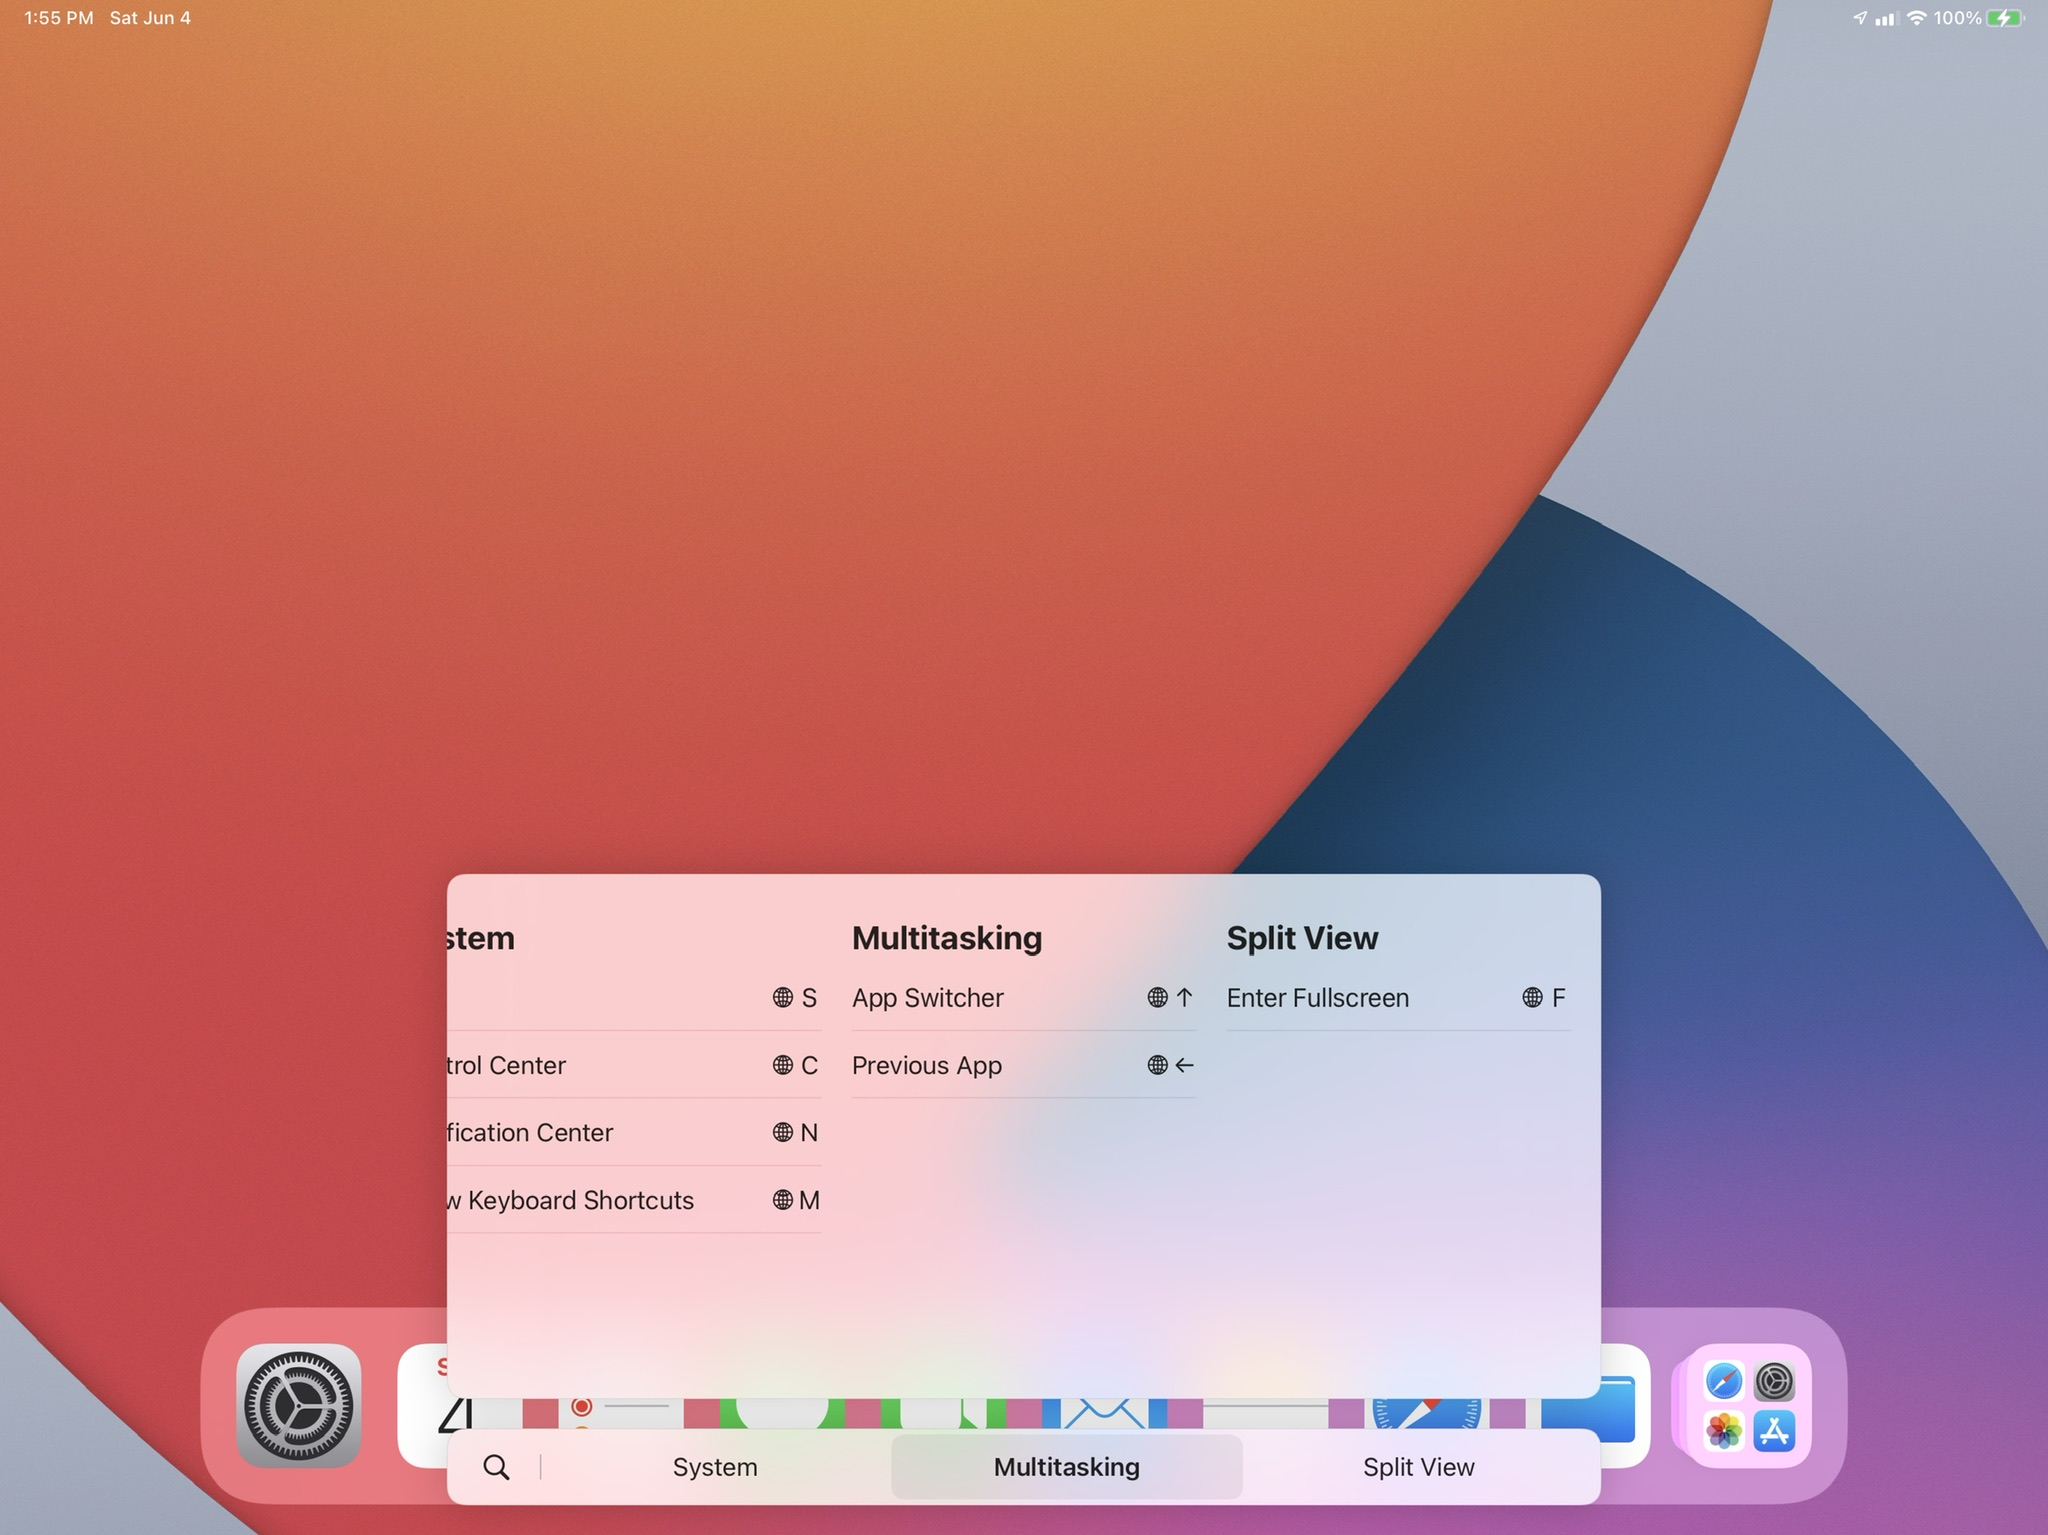Tap the Wi-Fi status icon
Image resolution: width=2048 pixels, height=1535 pixels.
click(1916, 18)
